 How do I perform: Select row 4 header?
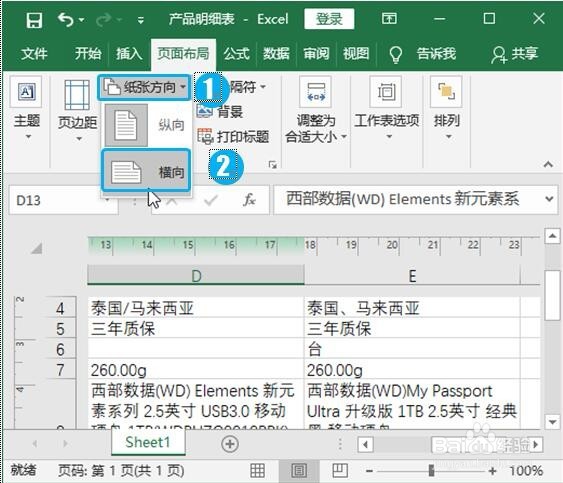point(60,308)
